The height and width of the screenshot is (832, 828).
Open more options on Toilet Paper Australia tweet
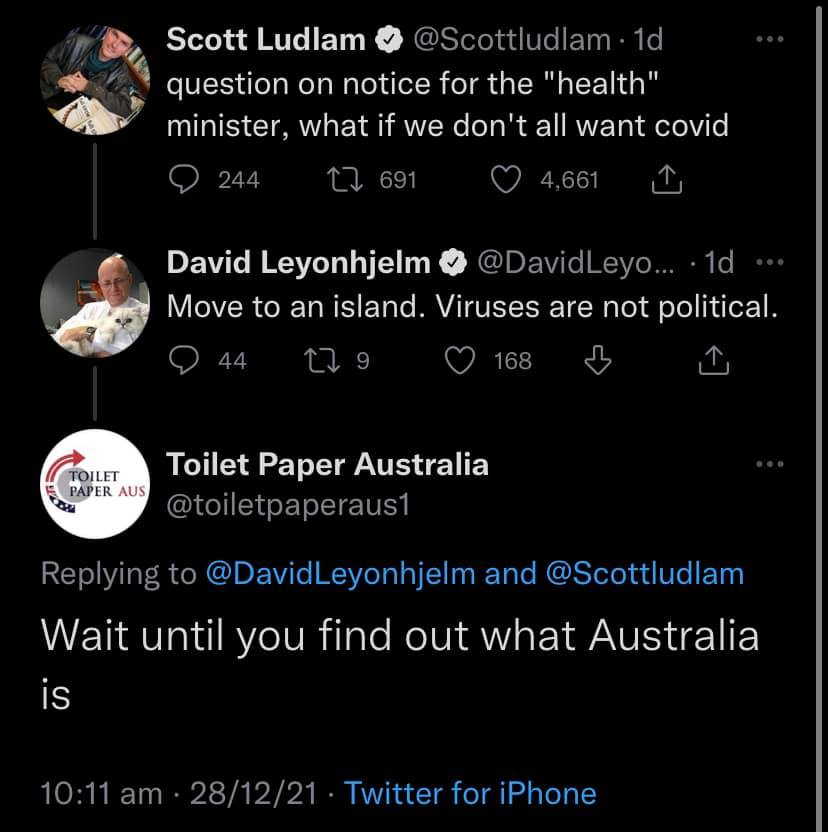(768, 464)
